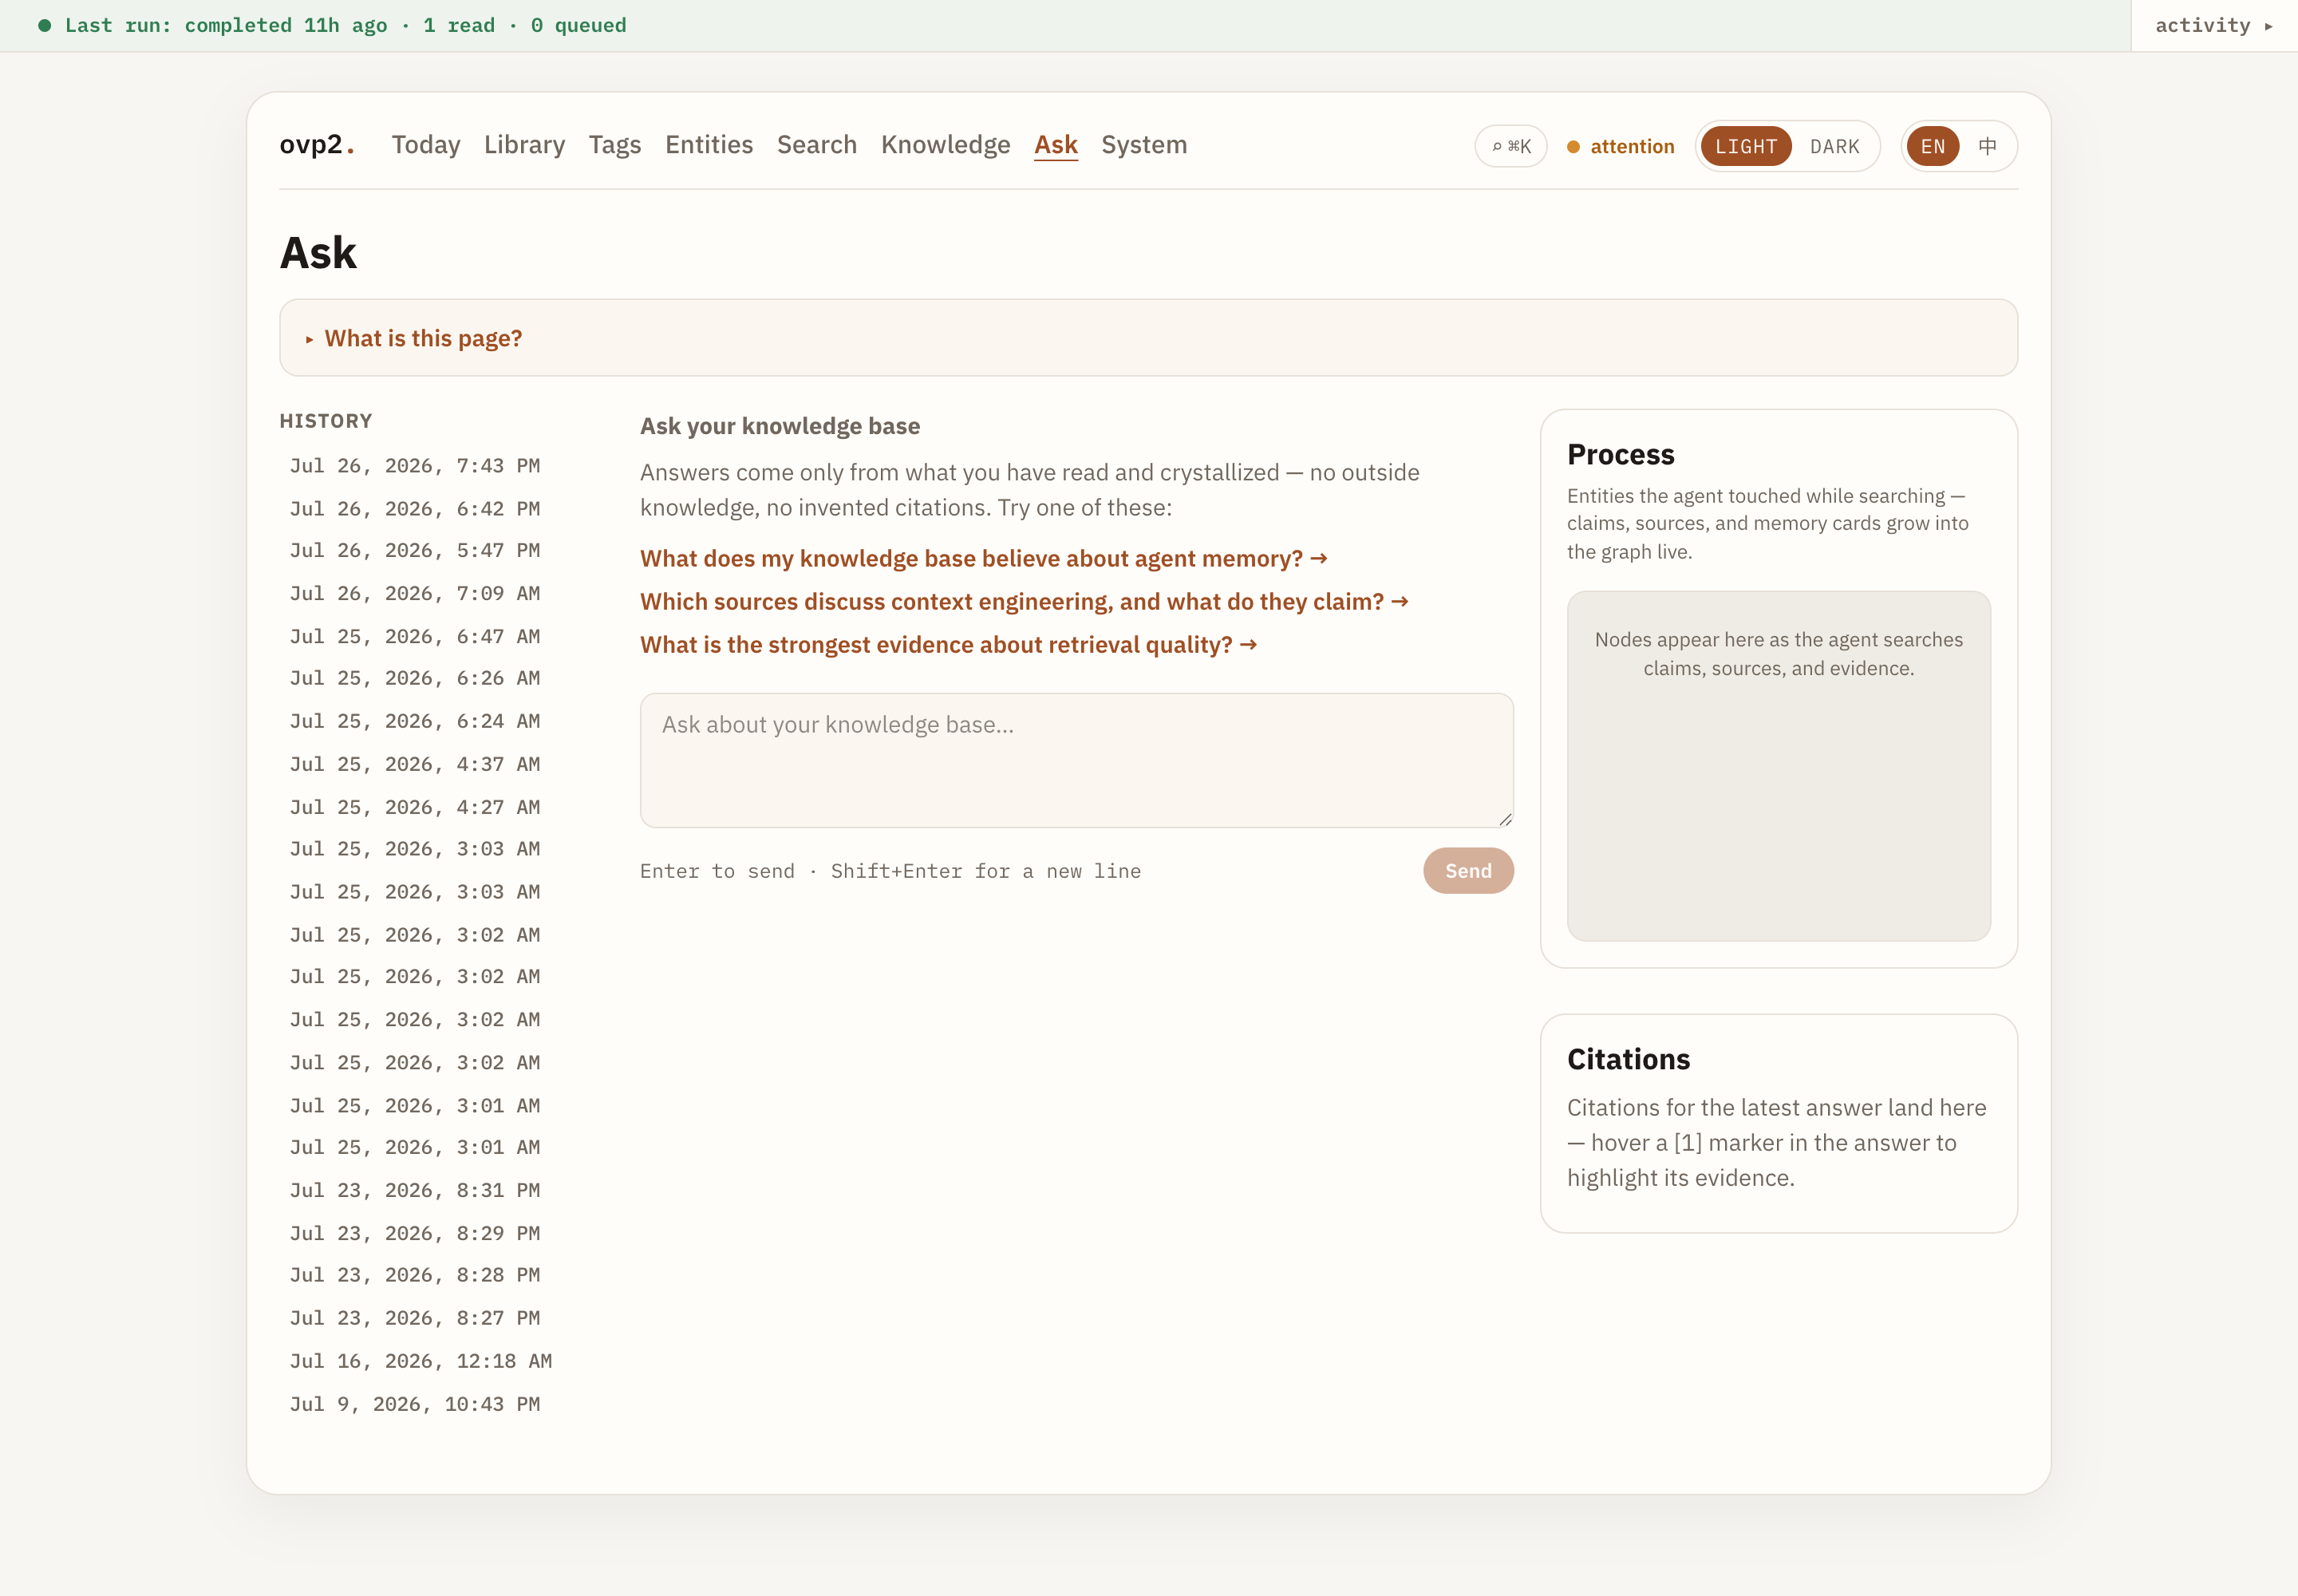Open history entry Jul 16, 2026, 12:18 AM
Screen dimensions: 2298x1596
(x=421, y=1362)
